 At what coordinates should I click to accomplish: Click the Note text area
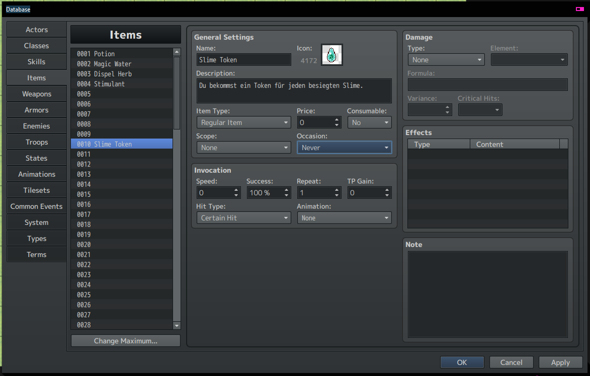pyautogui.click(x=488, y=294)
